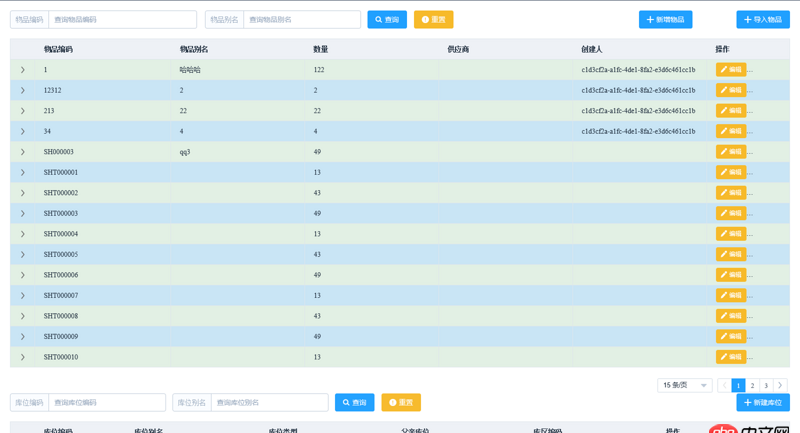Click the 数量 column header
800x433 pixels.
[x=320, y=49]
